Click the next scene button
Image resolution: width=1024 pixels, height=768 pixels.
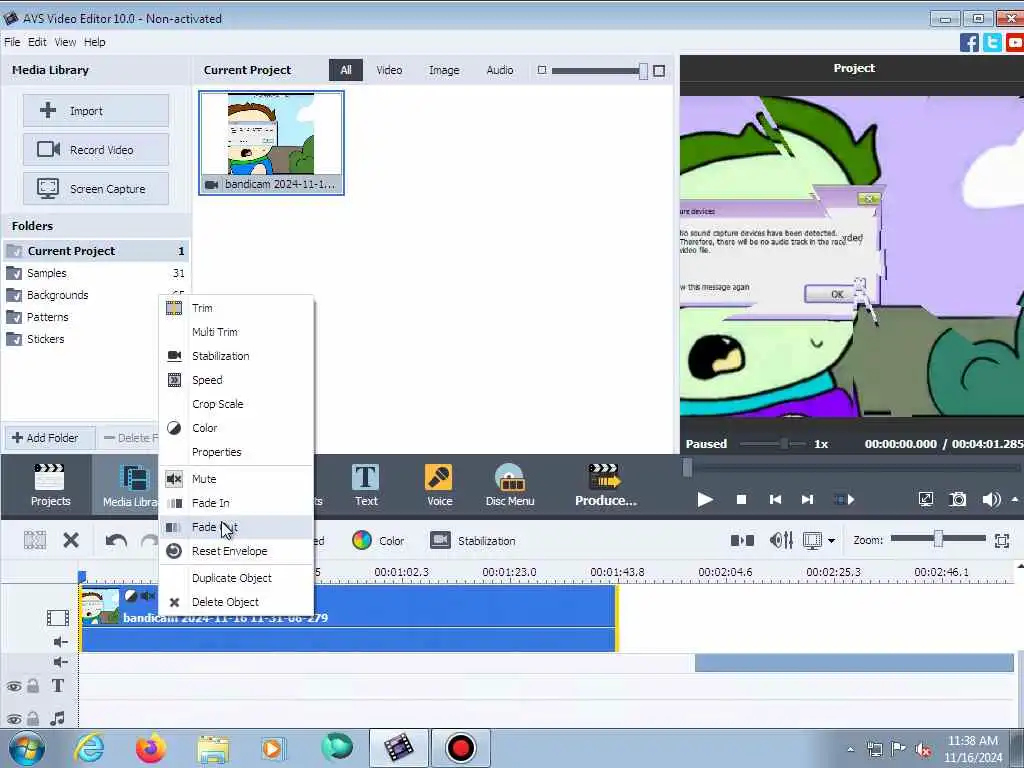[x=844, y=500]
